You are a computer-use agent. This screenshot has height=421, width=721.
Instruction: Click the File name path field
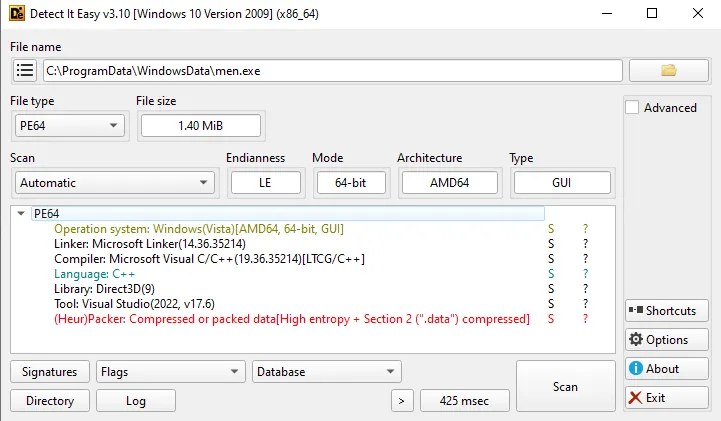point(333,71)
